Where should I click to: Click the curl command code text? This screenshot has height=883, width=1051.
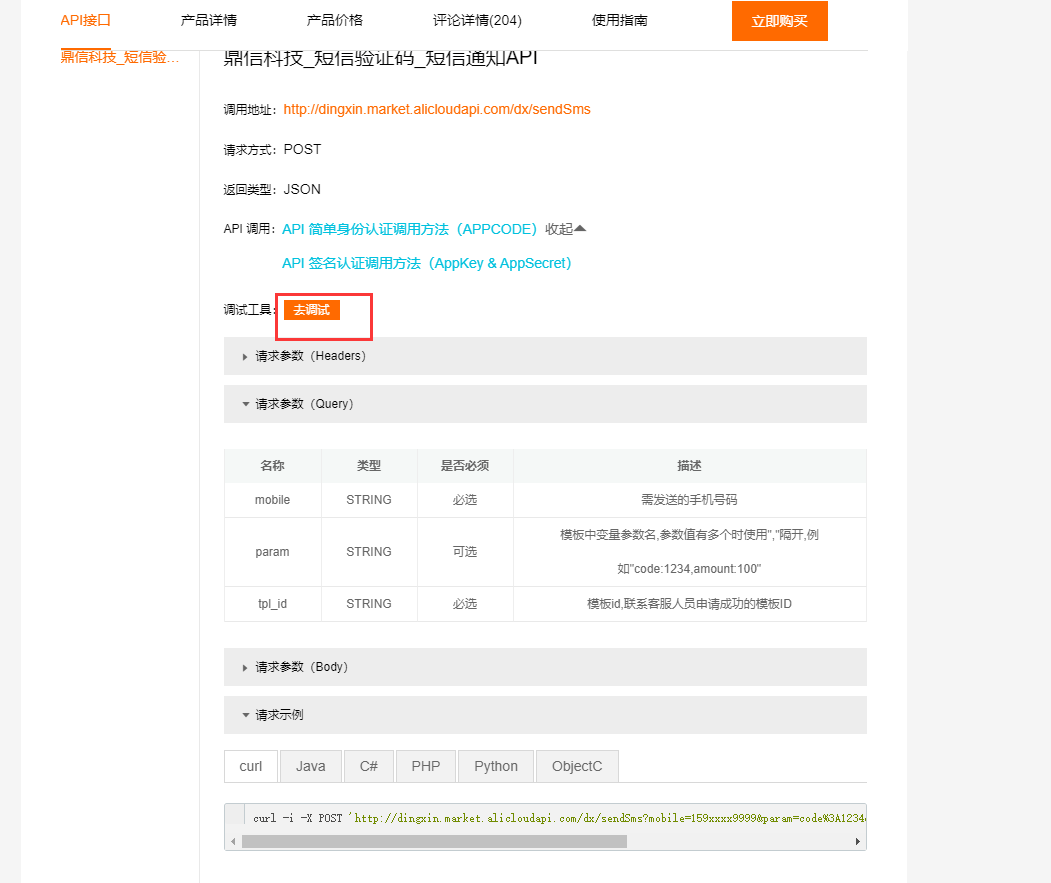point(559,818)
